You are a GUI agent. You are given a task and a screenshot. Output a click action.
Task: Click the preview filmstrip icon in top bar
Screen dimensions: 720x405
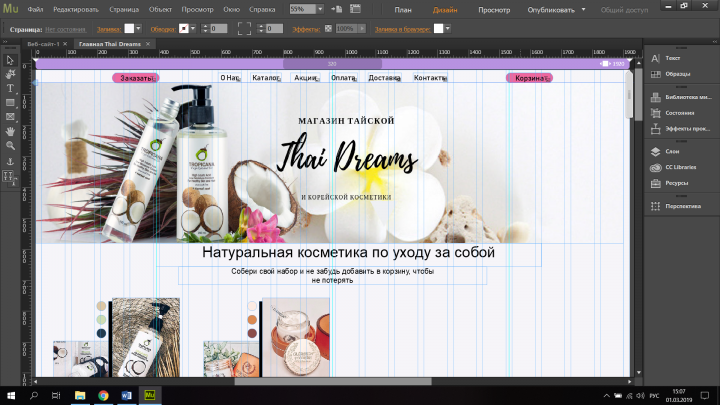click(355, 9)
